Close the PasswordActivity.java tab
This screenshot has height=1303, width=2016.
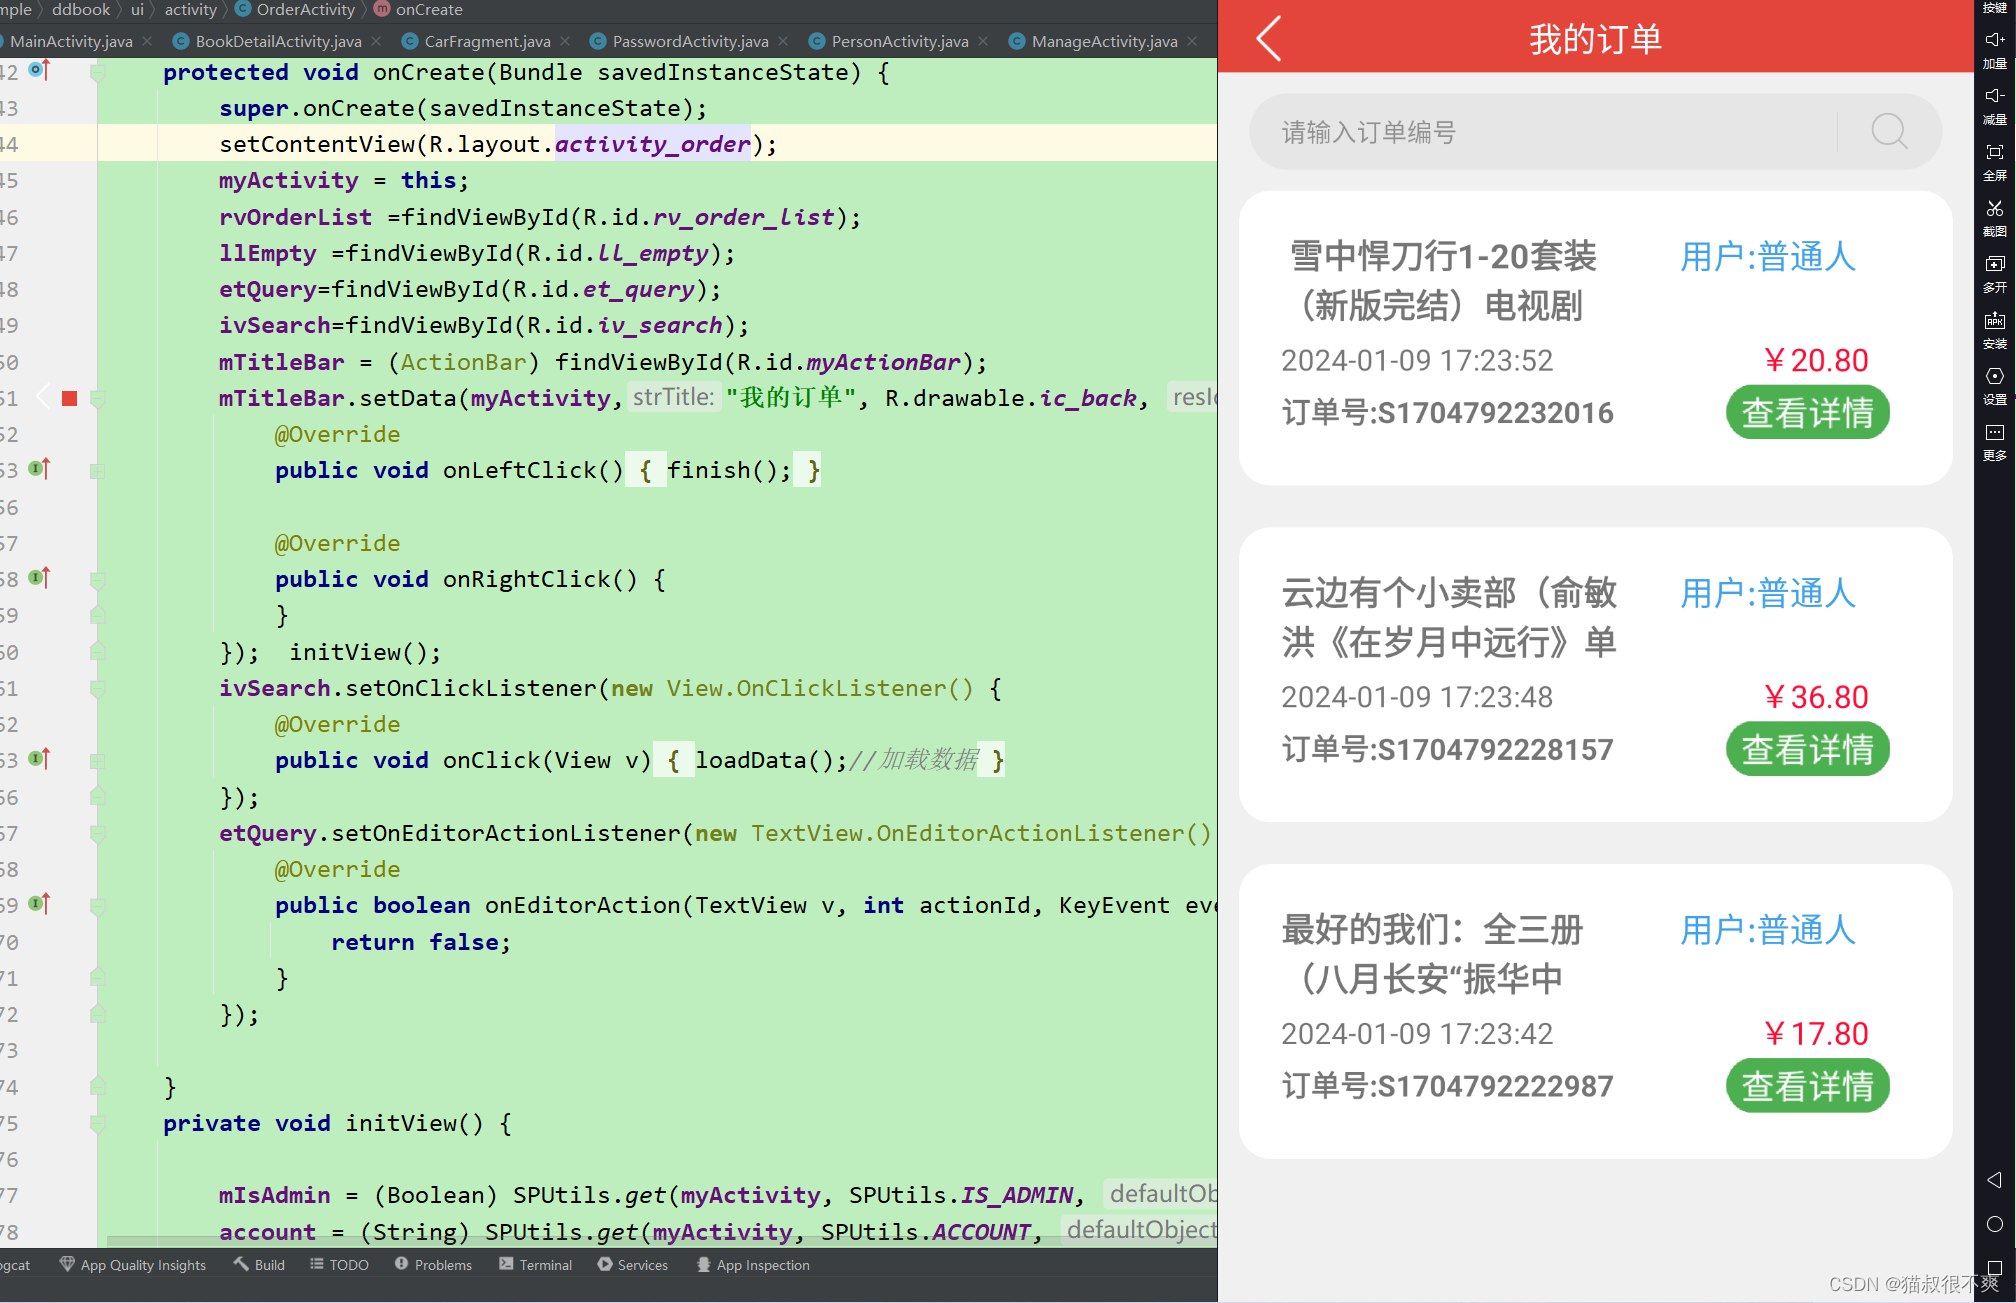(783, 41)
